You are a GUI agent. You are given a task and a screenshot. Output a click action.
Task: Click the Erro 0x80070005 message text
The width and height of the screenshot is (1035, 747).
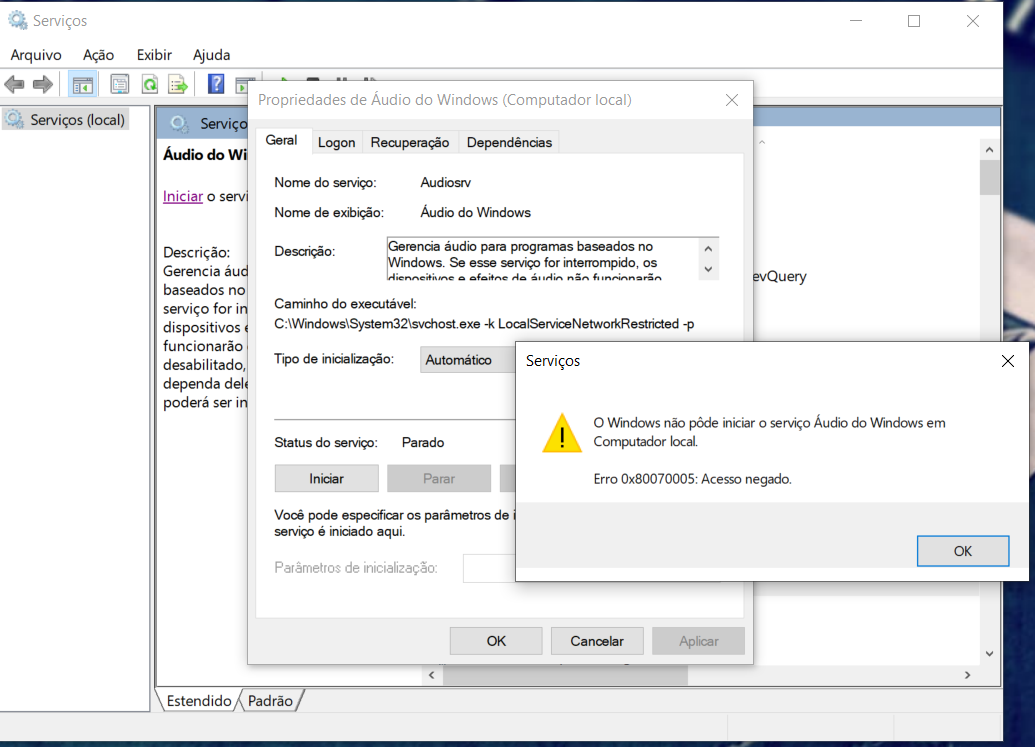(692, 479)
